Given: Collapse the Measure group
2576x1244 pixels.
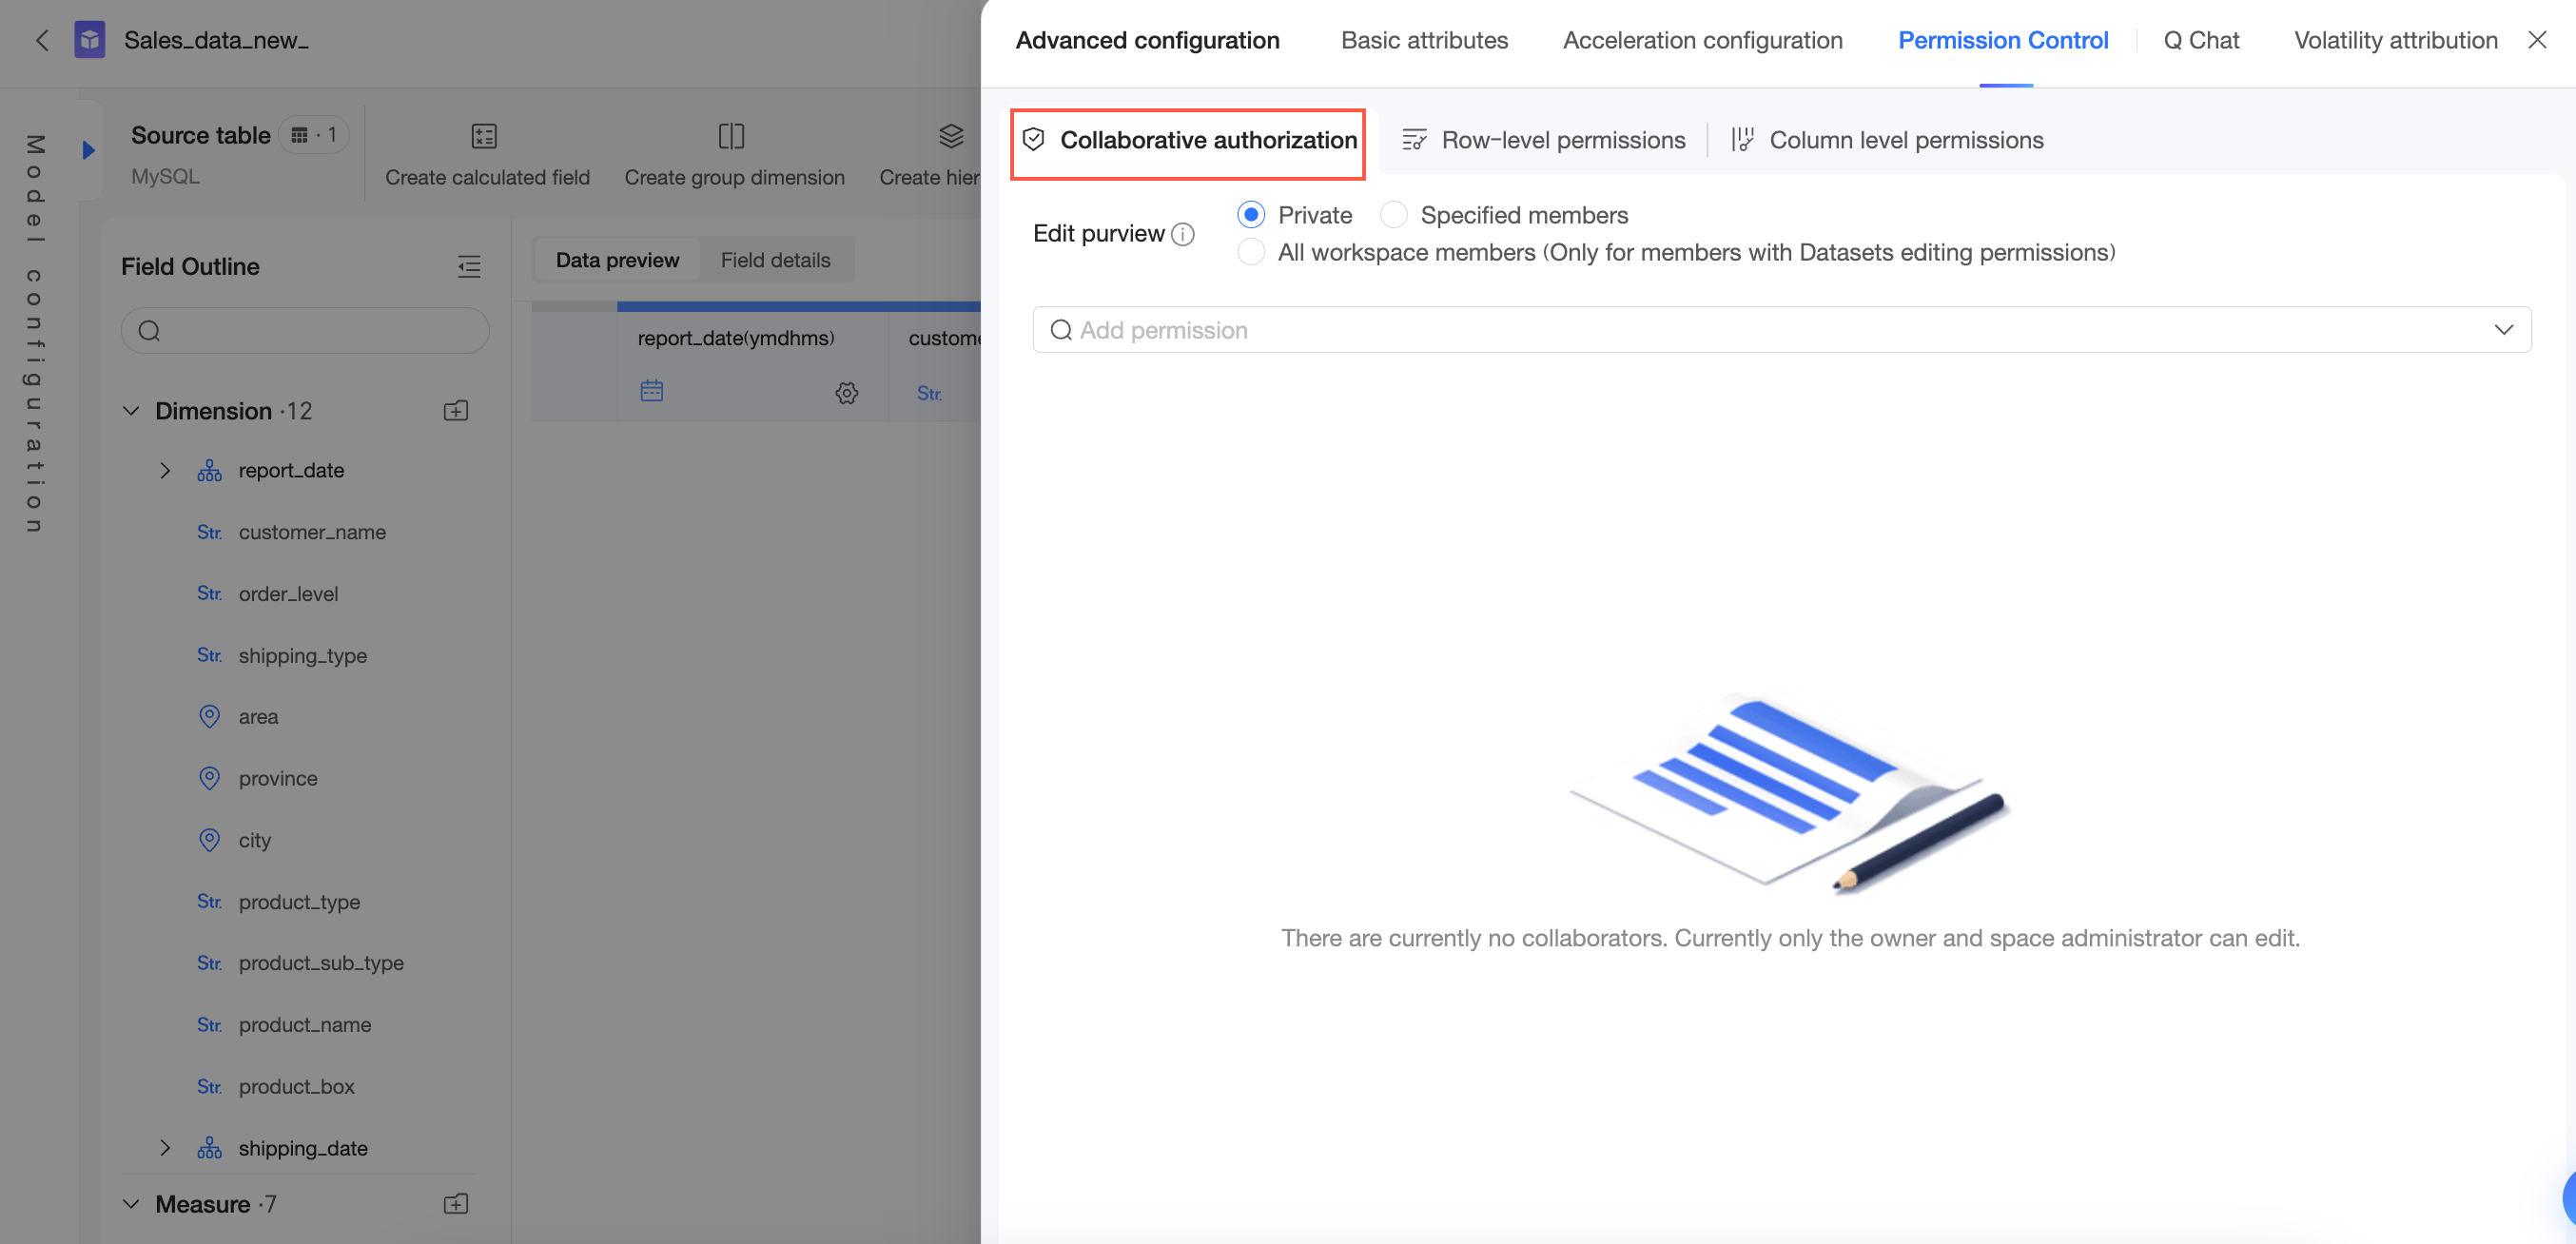Looking at the screenshot, I should (131, 1204).
